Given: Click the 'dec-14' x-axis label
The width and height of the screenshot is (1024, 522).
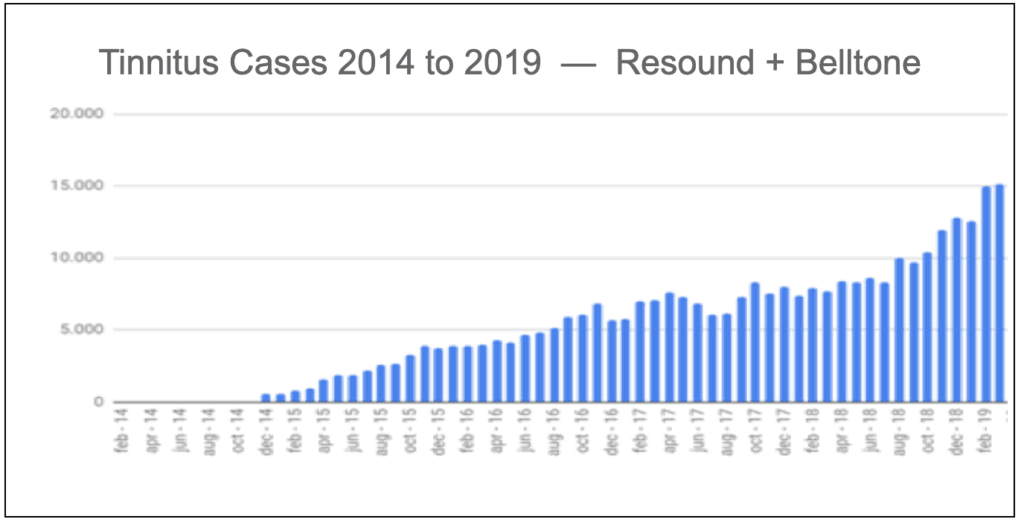Looking at the screenshot, I should pos(266,431).
